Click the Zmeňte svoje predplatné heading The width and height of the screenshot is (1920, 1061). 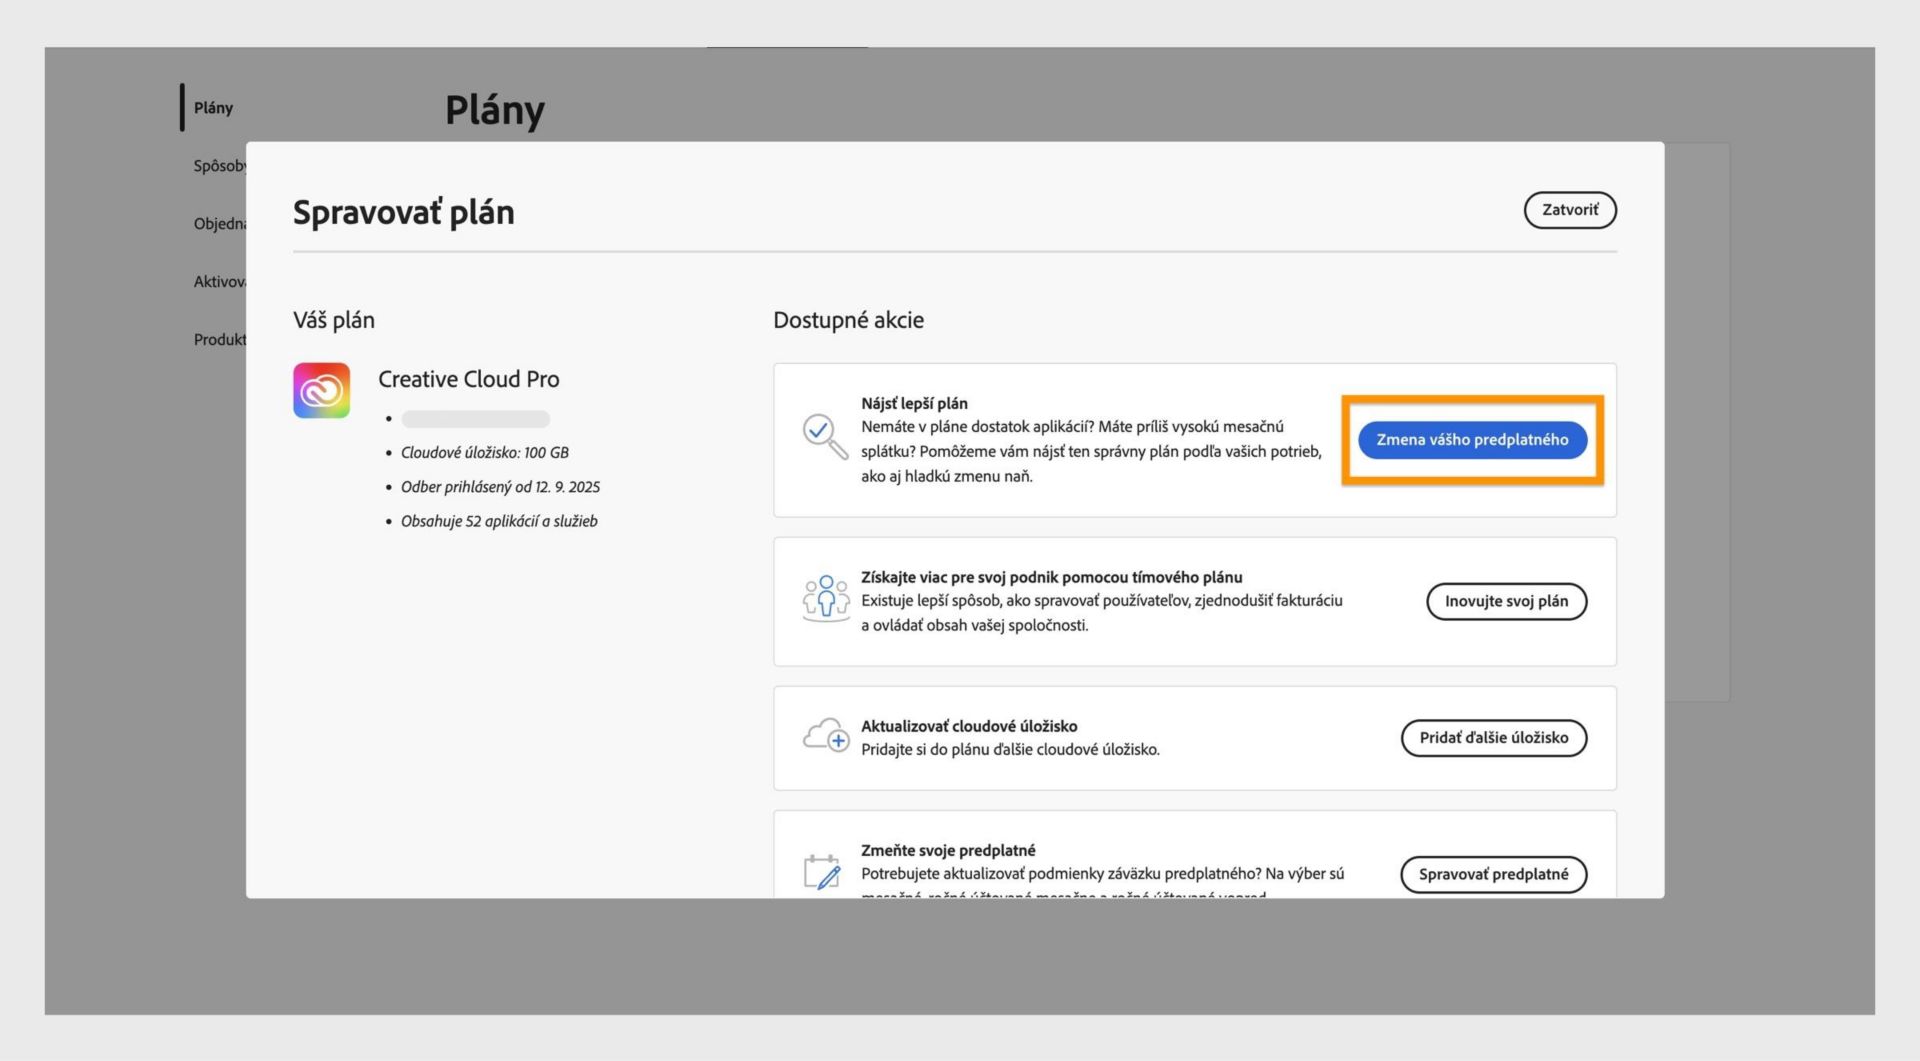947,850
